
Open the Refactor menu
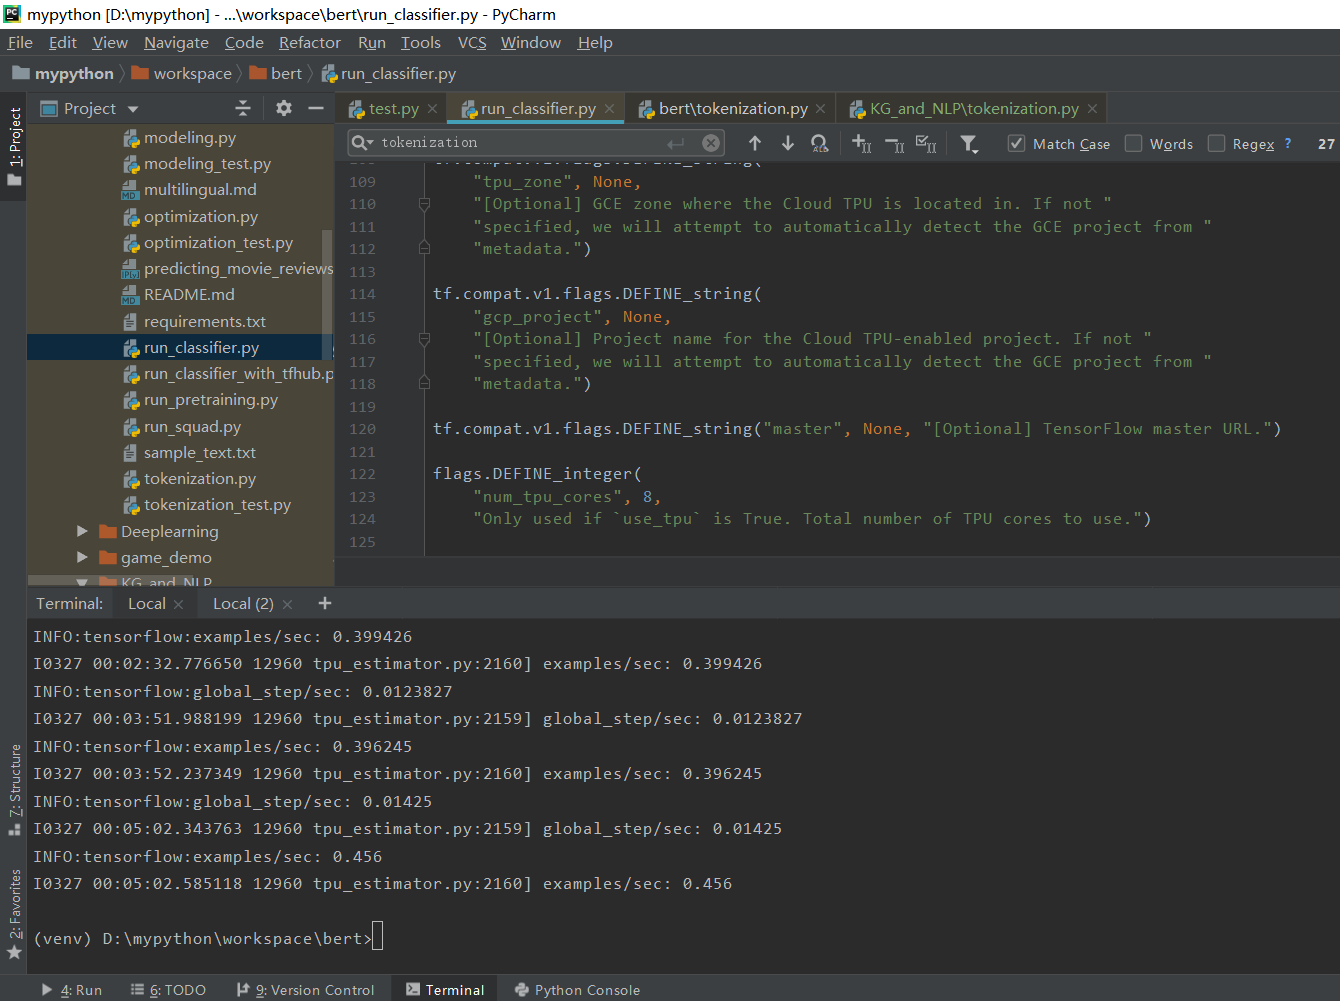310,42
